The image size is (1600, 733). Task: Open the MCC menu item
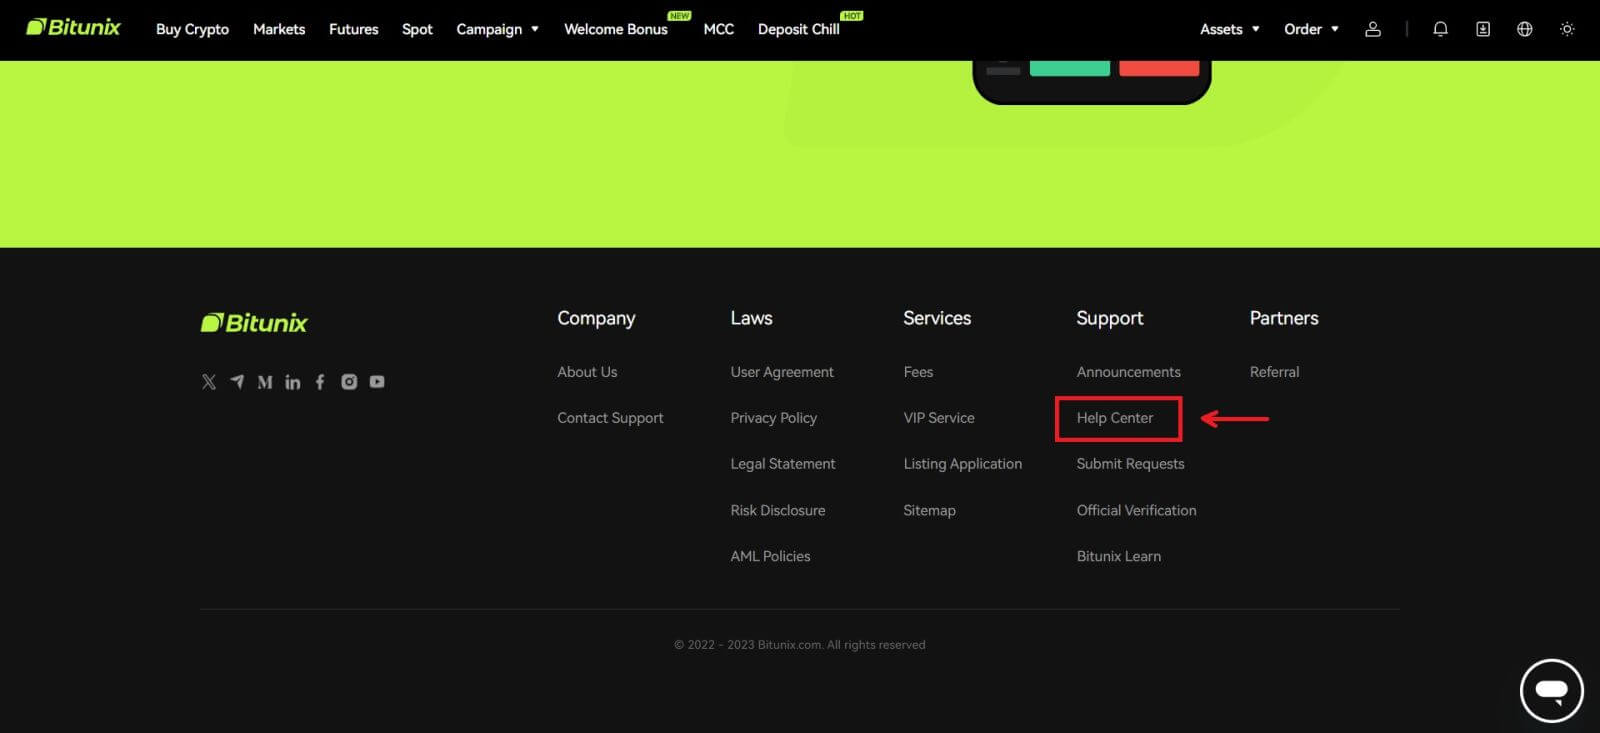[x=719, y=29]
